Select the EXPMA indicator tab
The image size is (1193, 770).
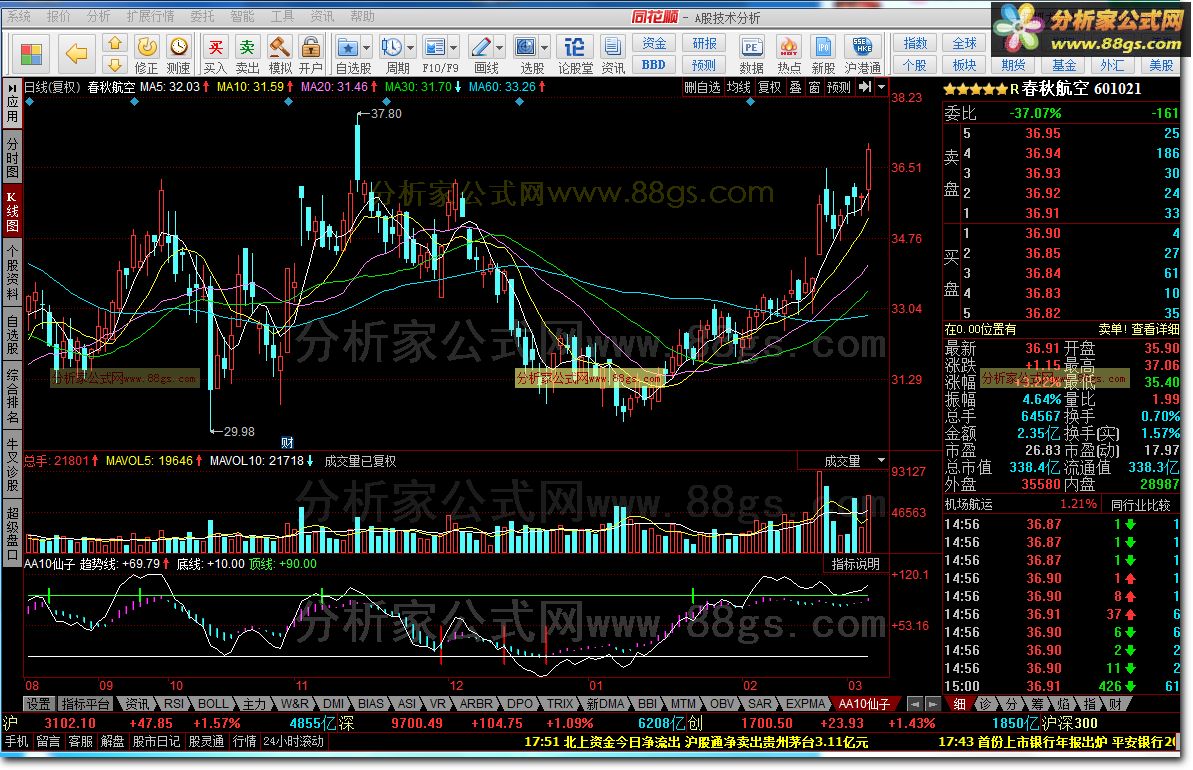tap(806, 704)
